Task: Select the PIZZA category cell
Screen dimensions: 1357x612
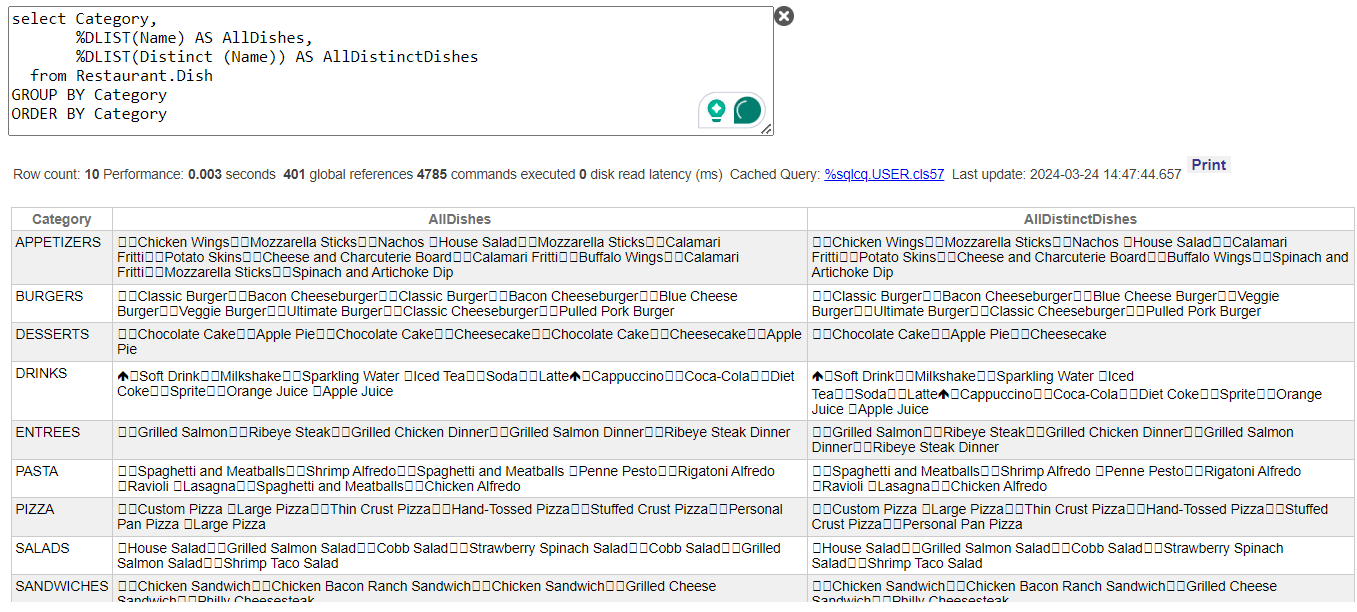Action: (35, 510)
